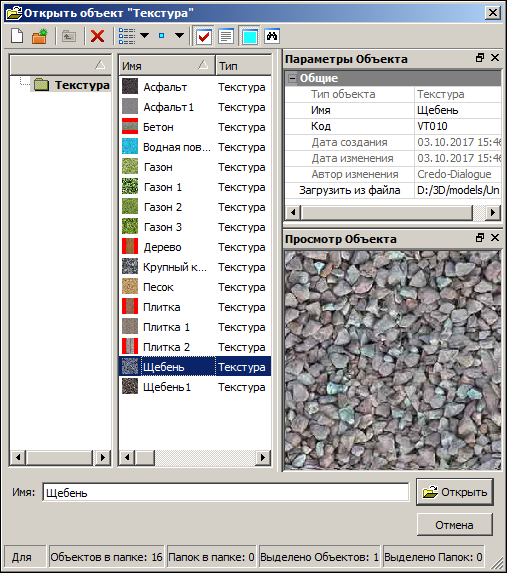Float the Параметры Объекта panel
The image size is (507, 573).
pyautogui.click(x=480, y=58)
